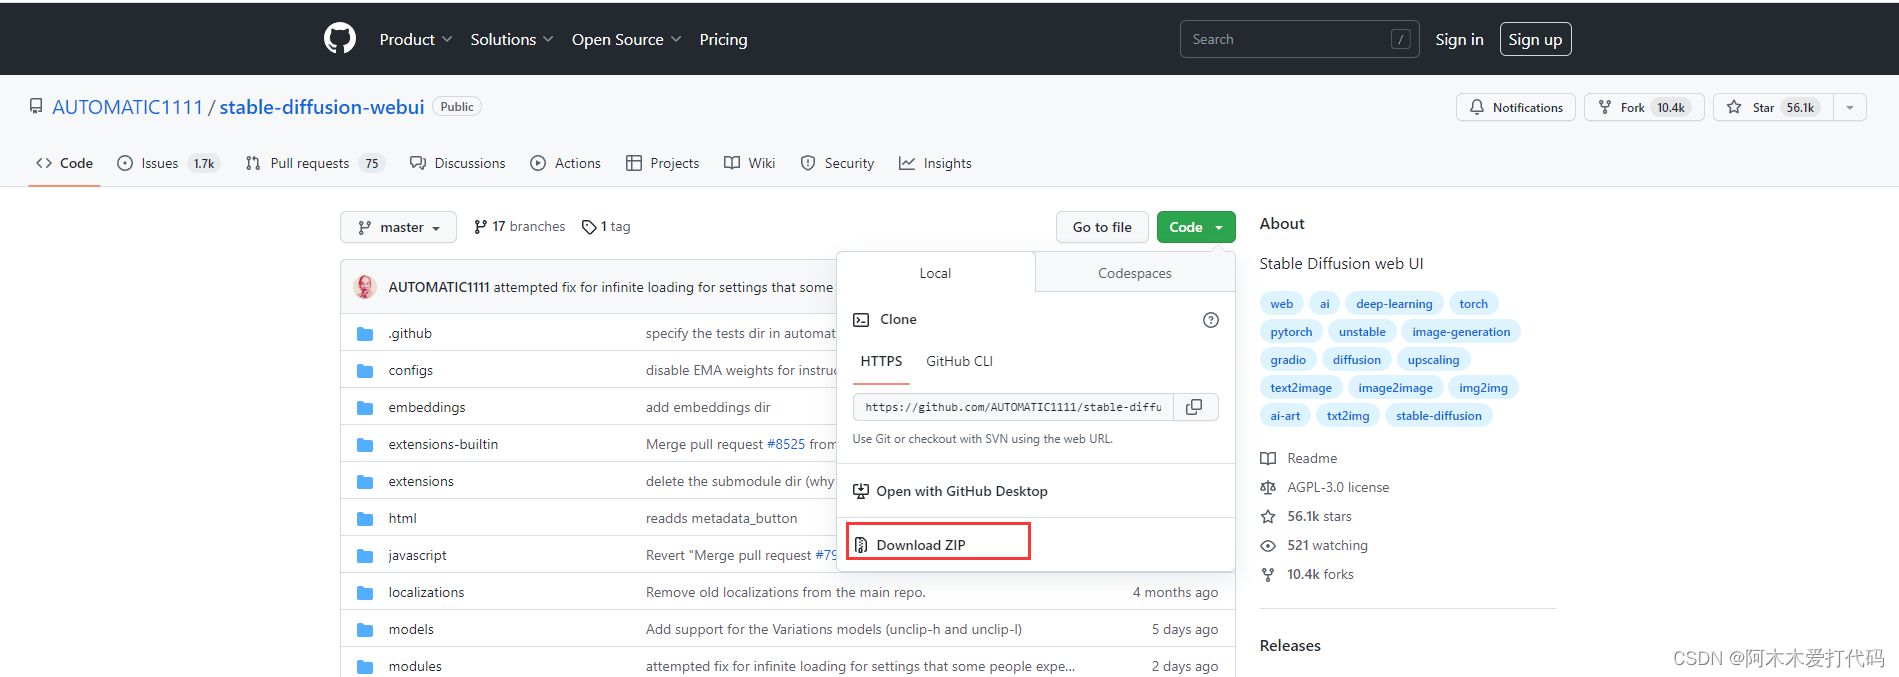
Task: Open the Security tab
Action: click(x=838, y=163)
